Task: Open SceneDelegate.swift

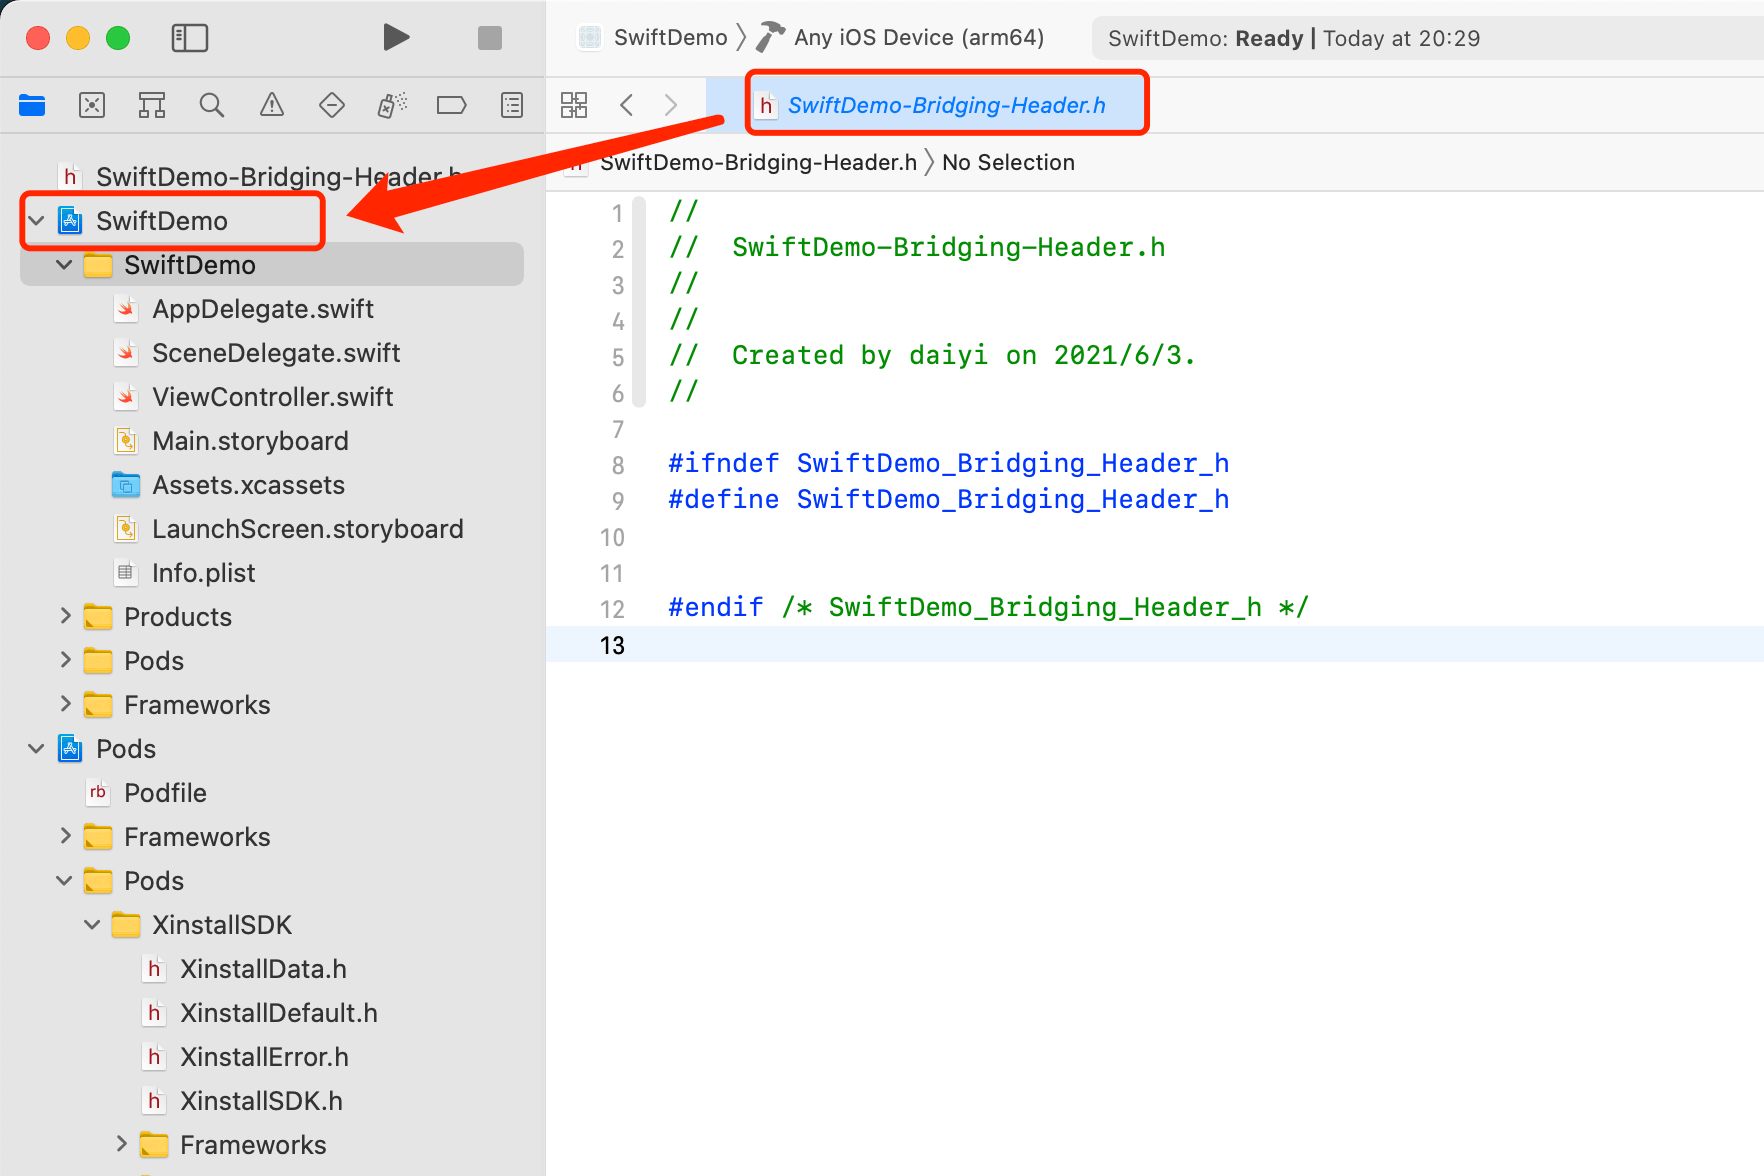Action: click(276, 353)
